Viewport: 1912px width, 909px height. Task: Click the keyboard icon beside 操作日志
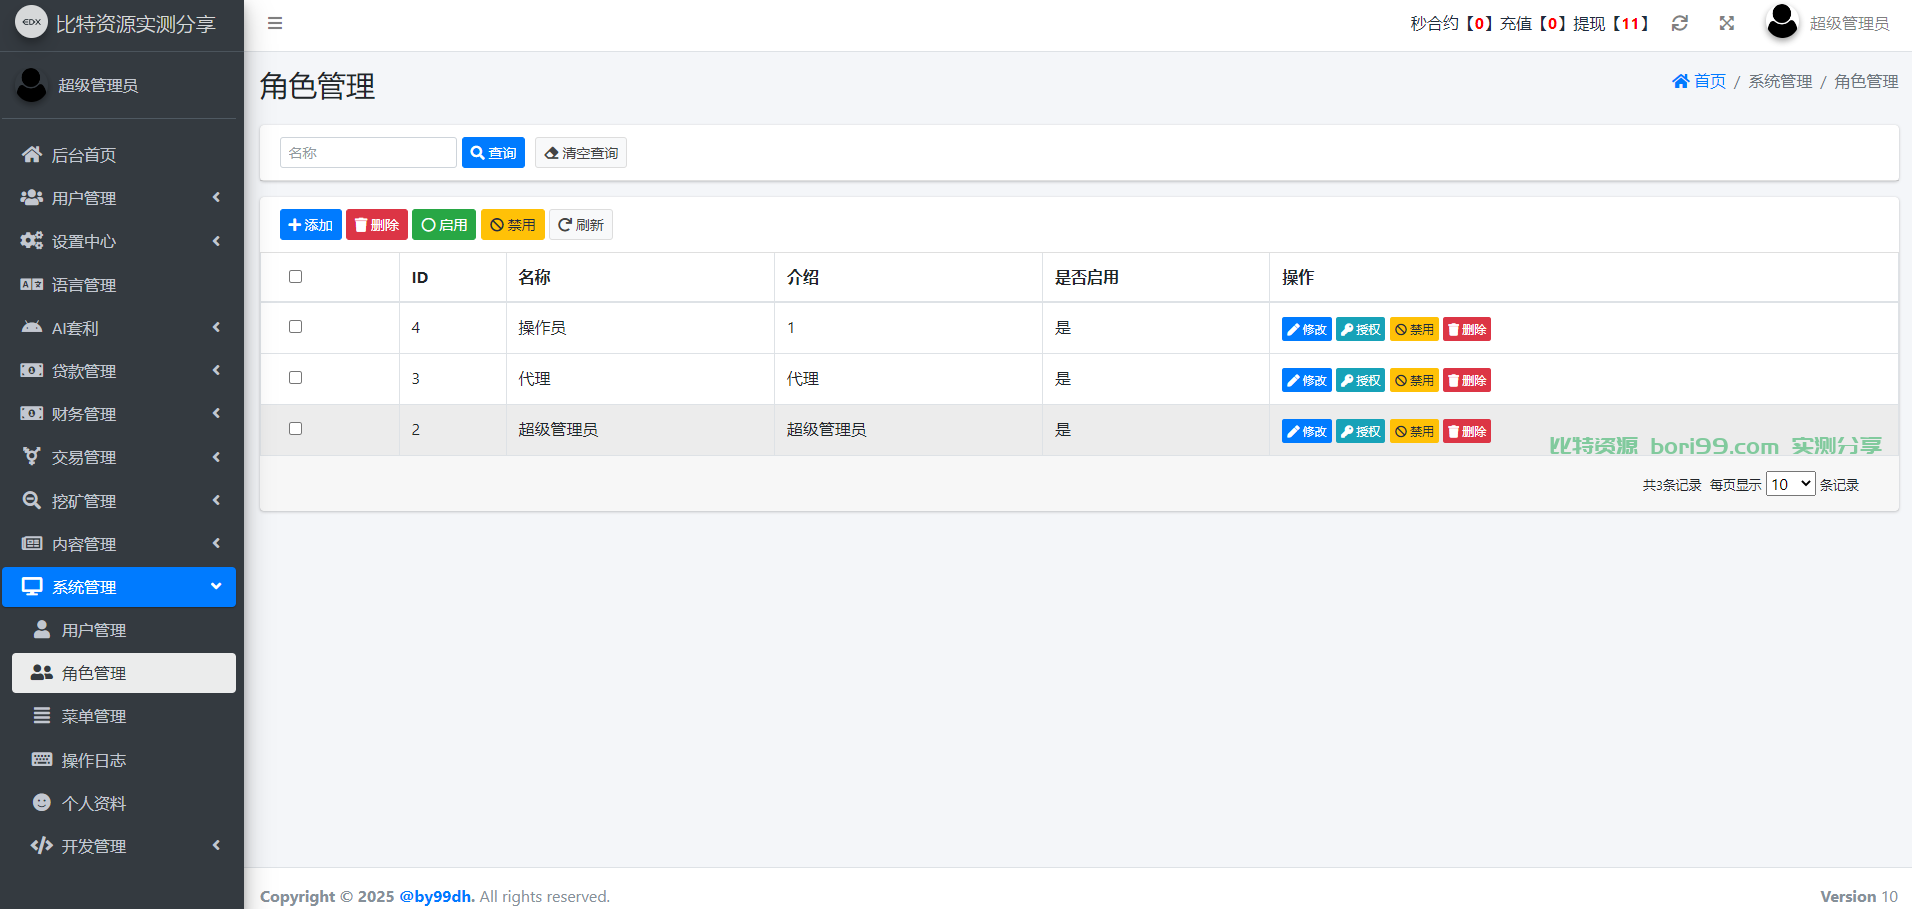pos(42,759)
